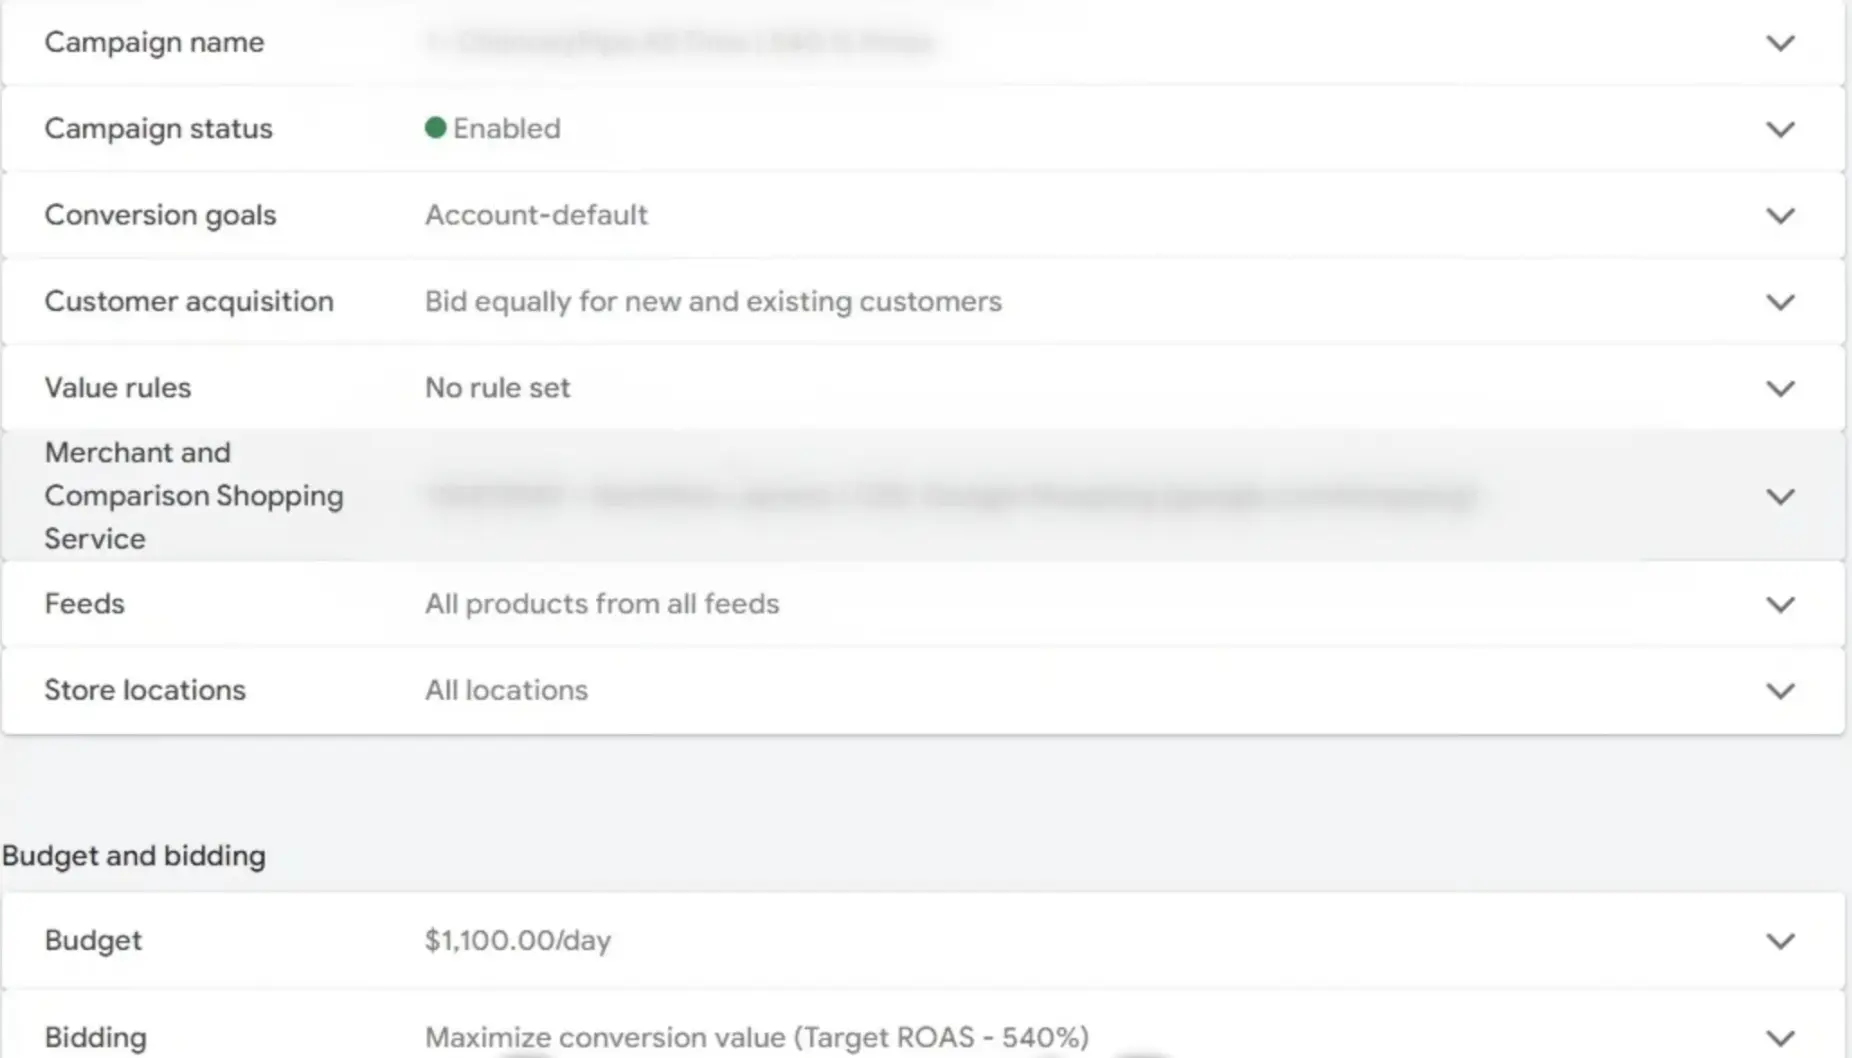Select the No rule set value text
This screenshot has height=1058, width=1852.
[497, 388]
